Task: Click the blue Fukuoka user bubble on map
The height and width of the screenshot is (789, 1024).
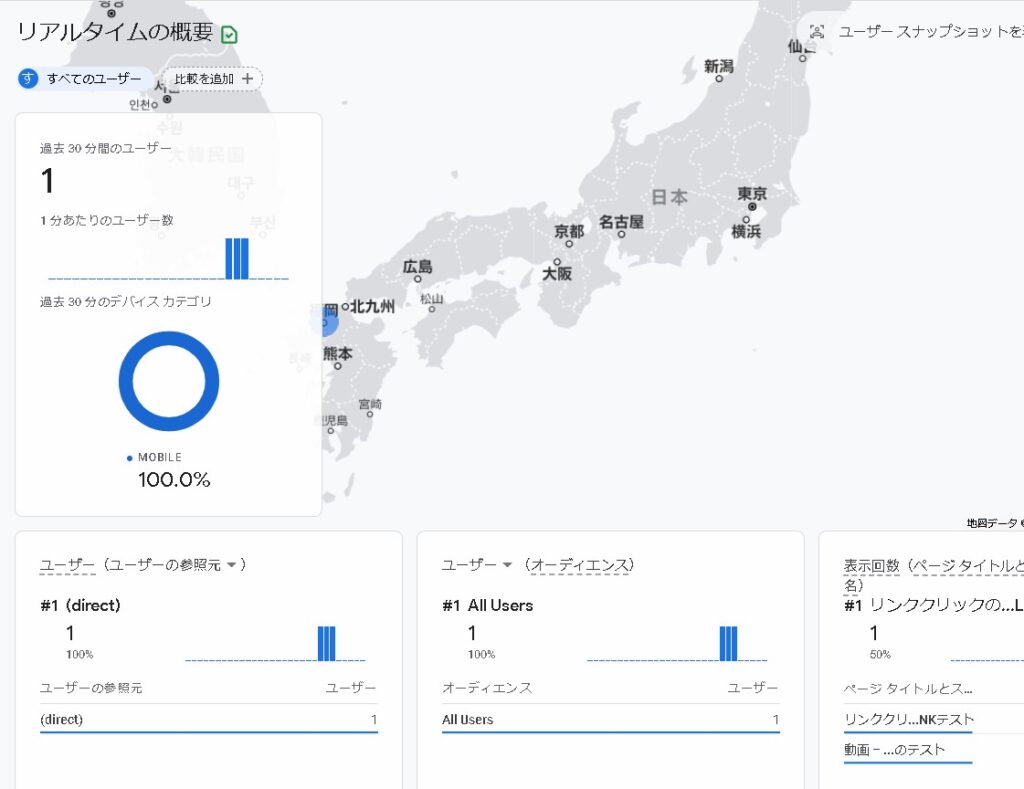Action: tap(324, 322)
